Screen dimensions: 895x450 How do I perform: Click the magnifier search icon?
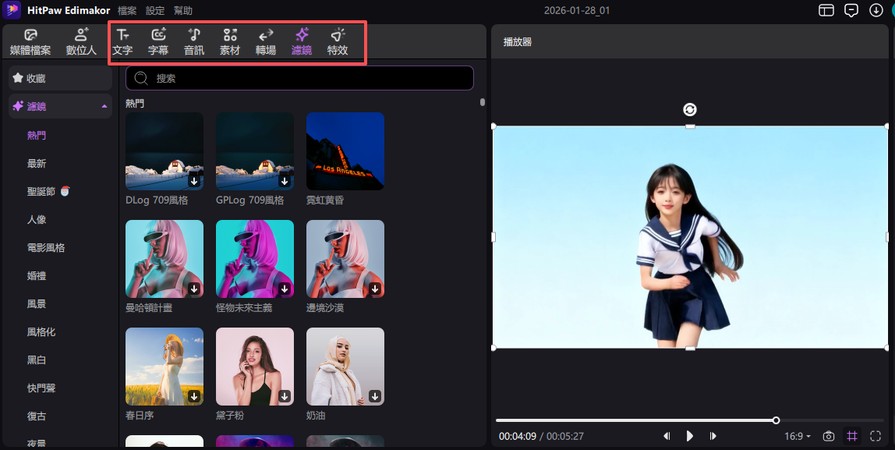coord(141,78)
